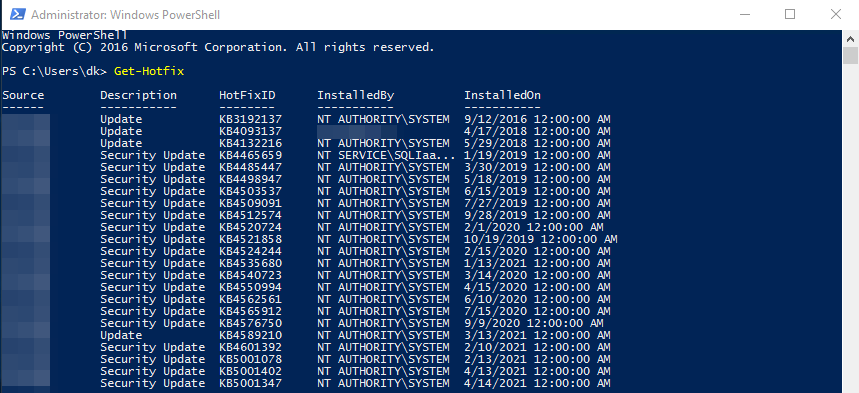
Task: Click the Get-Hotfix command text
Action: click(149, 71)
